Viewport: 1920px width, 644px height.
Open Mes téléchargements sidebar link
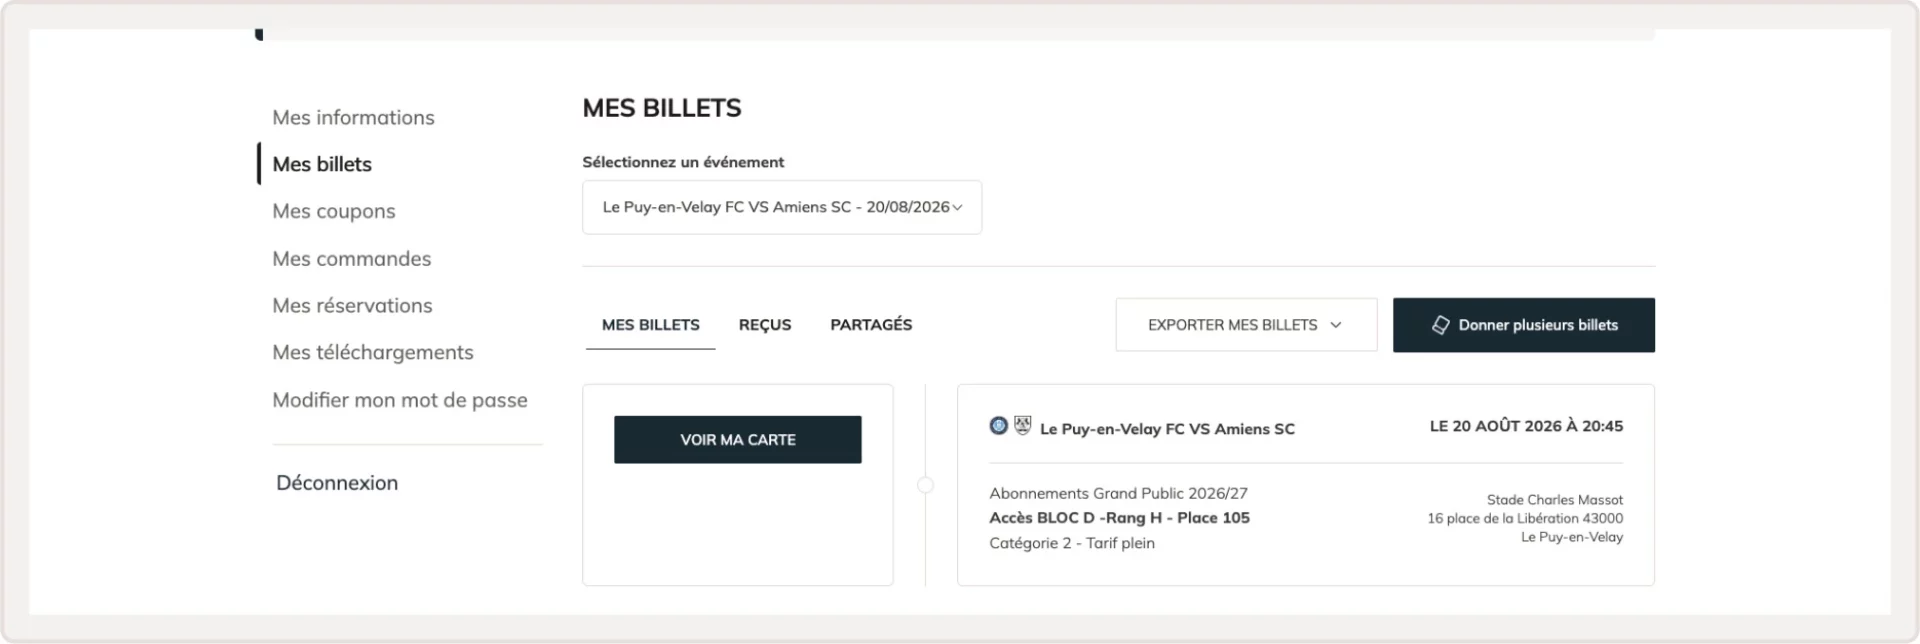(373, 353)
